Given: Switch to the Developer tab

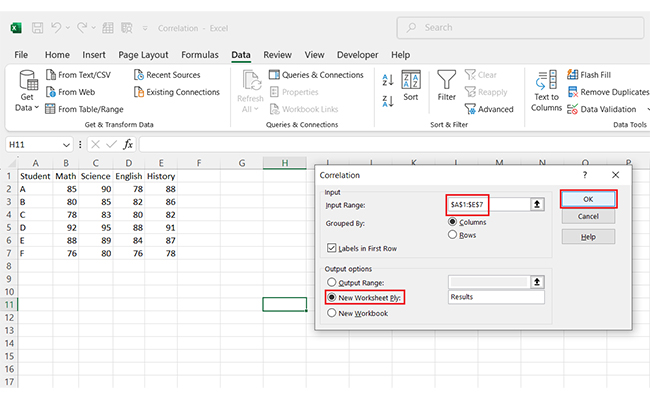Looking at the screenshot, I should pyautogui.click(x=357, y=55).
